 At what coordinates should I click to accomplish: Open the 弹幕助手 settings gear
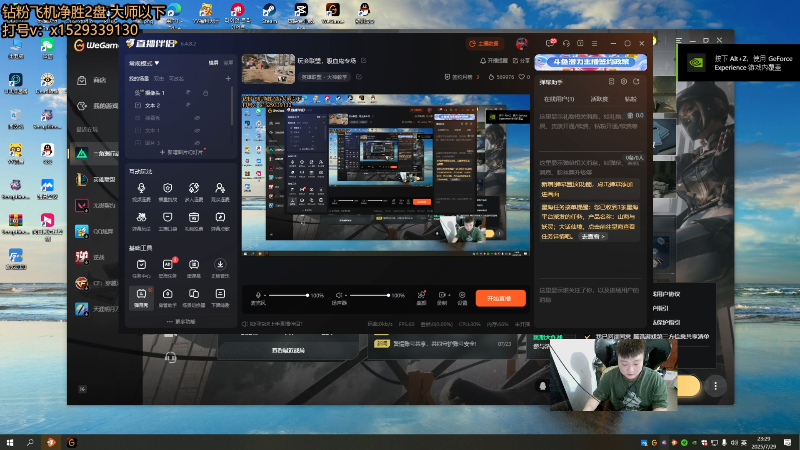[x=623, y=82]
